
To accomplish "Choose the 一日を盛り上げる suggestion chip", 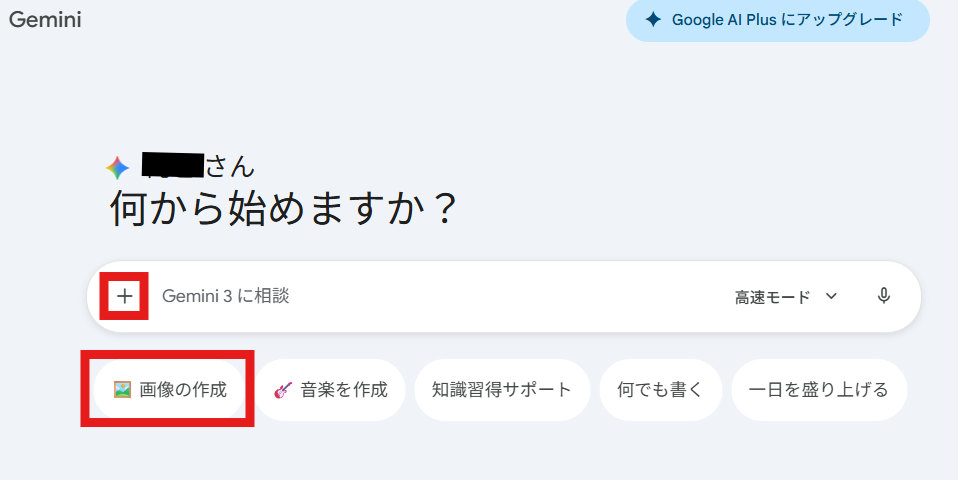I will [819, 390].
